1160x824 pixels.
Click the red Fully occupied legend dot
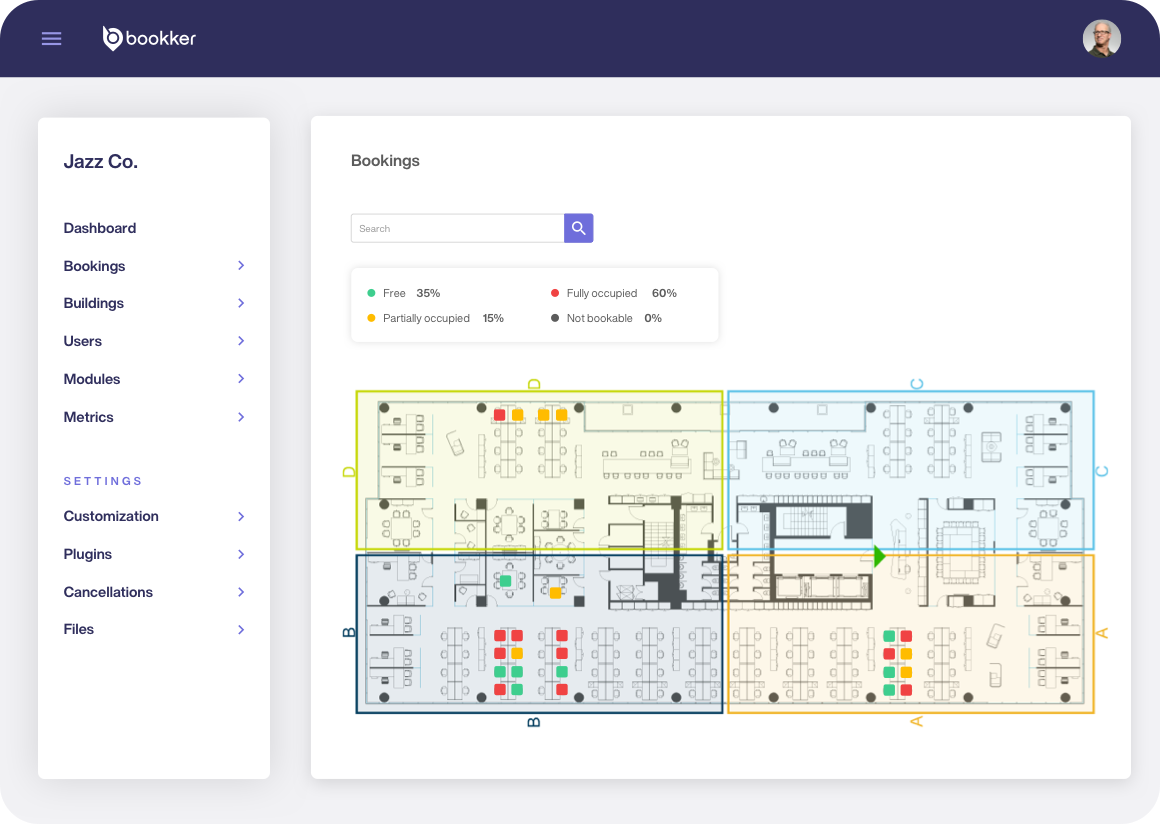coord(555,293)
